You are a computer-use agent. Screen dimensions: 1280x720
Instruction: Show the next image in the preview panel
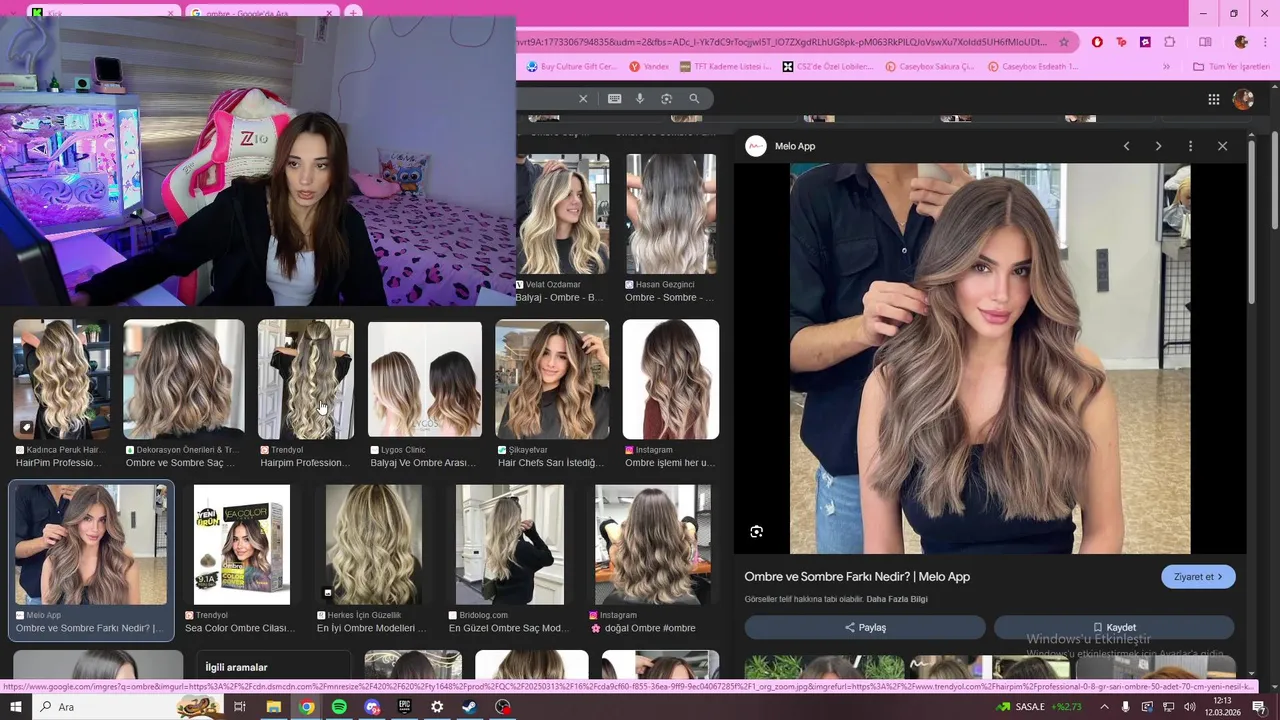click(x=1158, y=146)
